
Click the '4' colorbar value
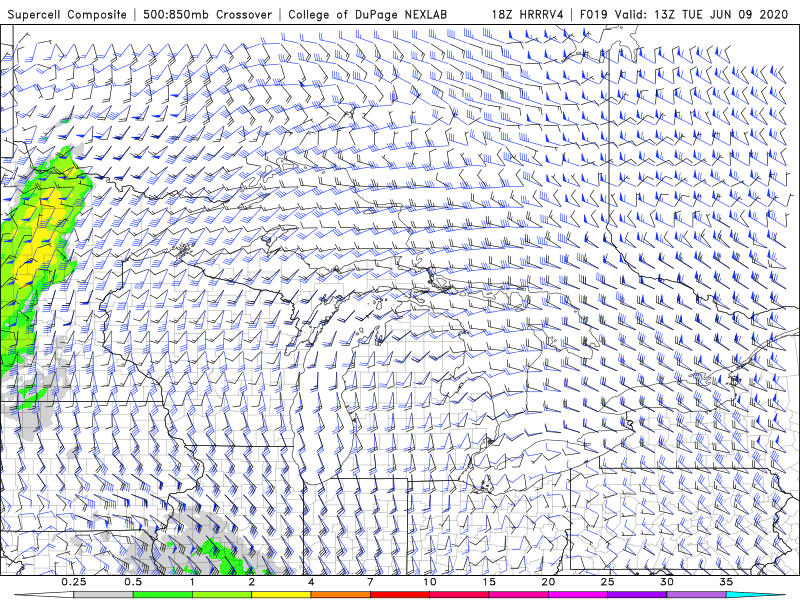311,582
